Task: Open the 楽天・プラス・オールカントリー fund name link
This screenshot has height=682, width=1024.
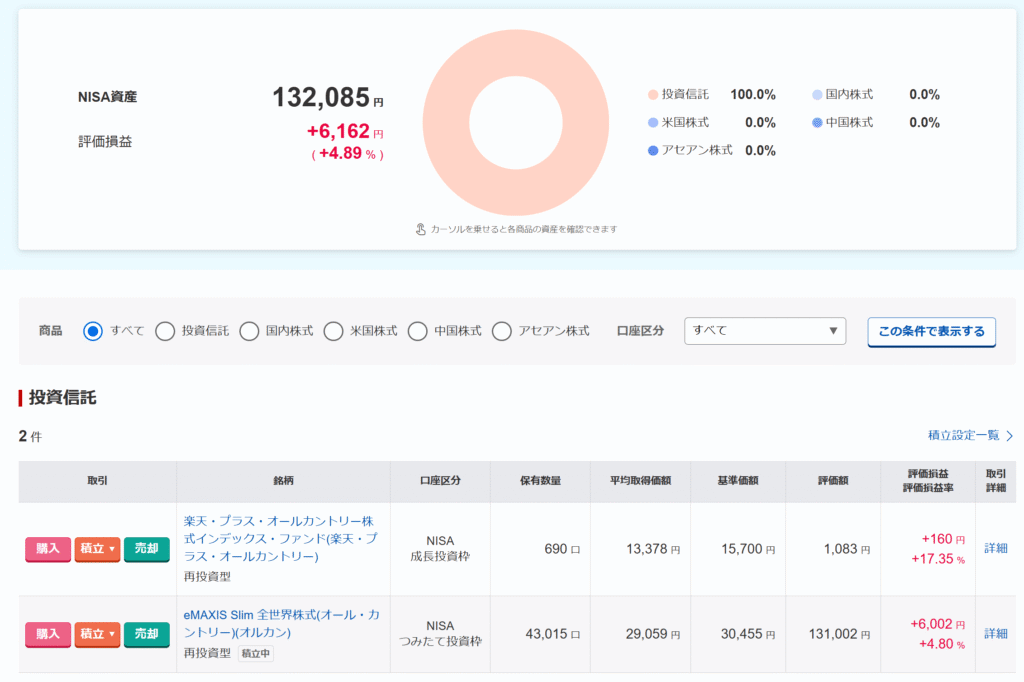Action: pyautogui.click(x=280, y=539)
